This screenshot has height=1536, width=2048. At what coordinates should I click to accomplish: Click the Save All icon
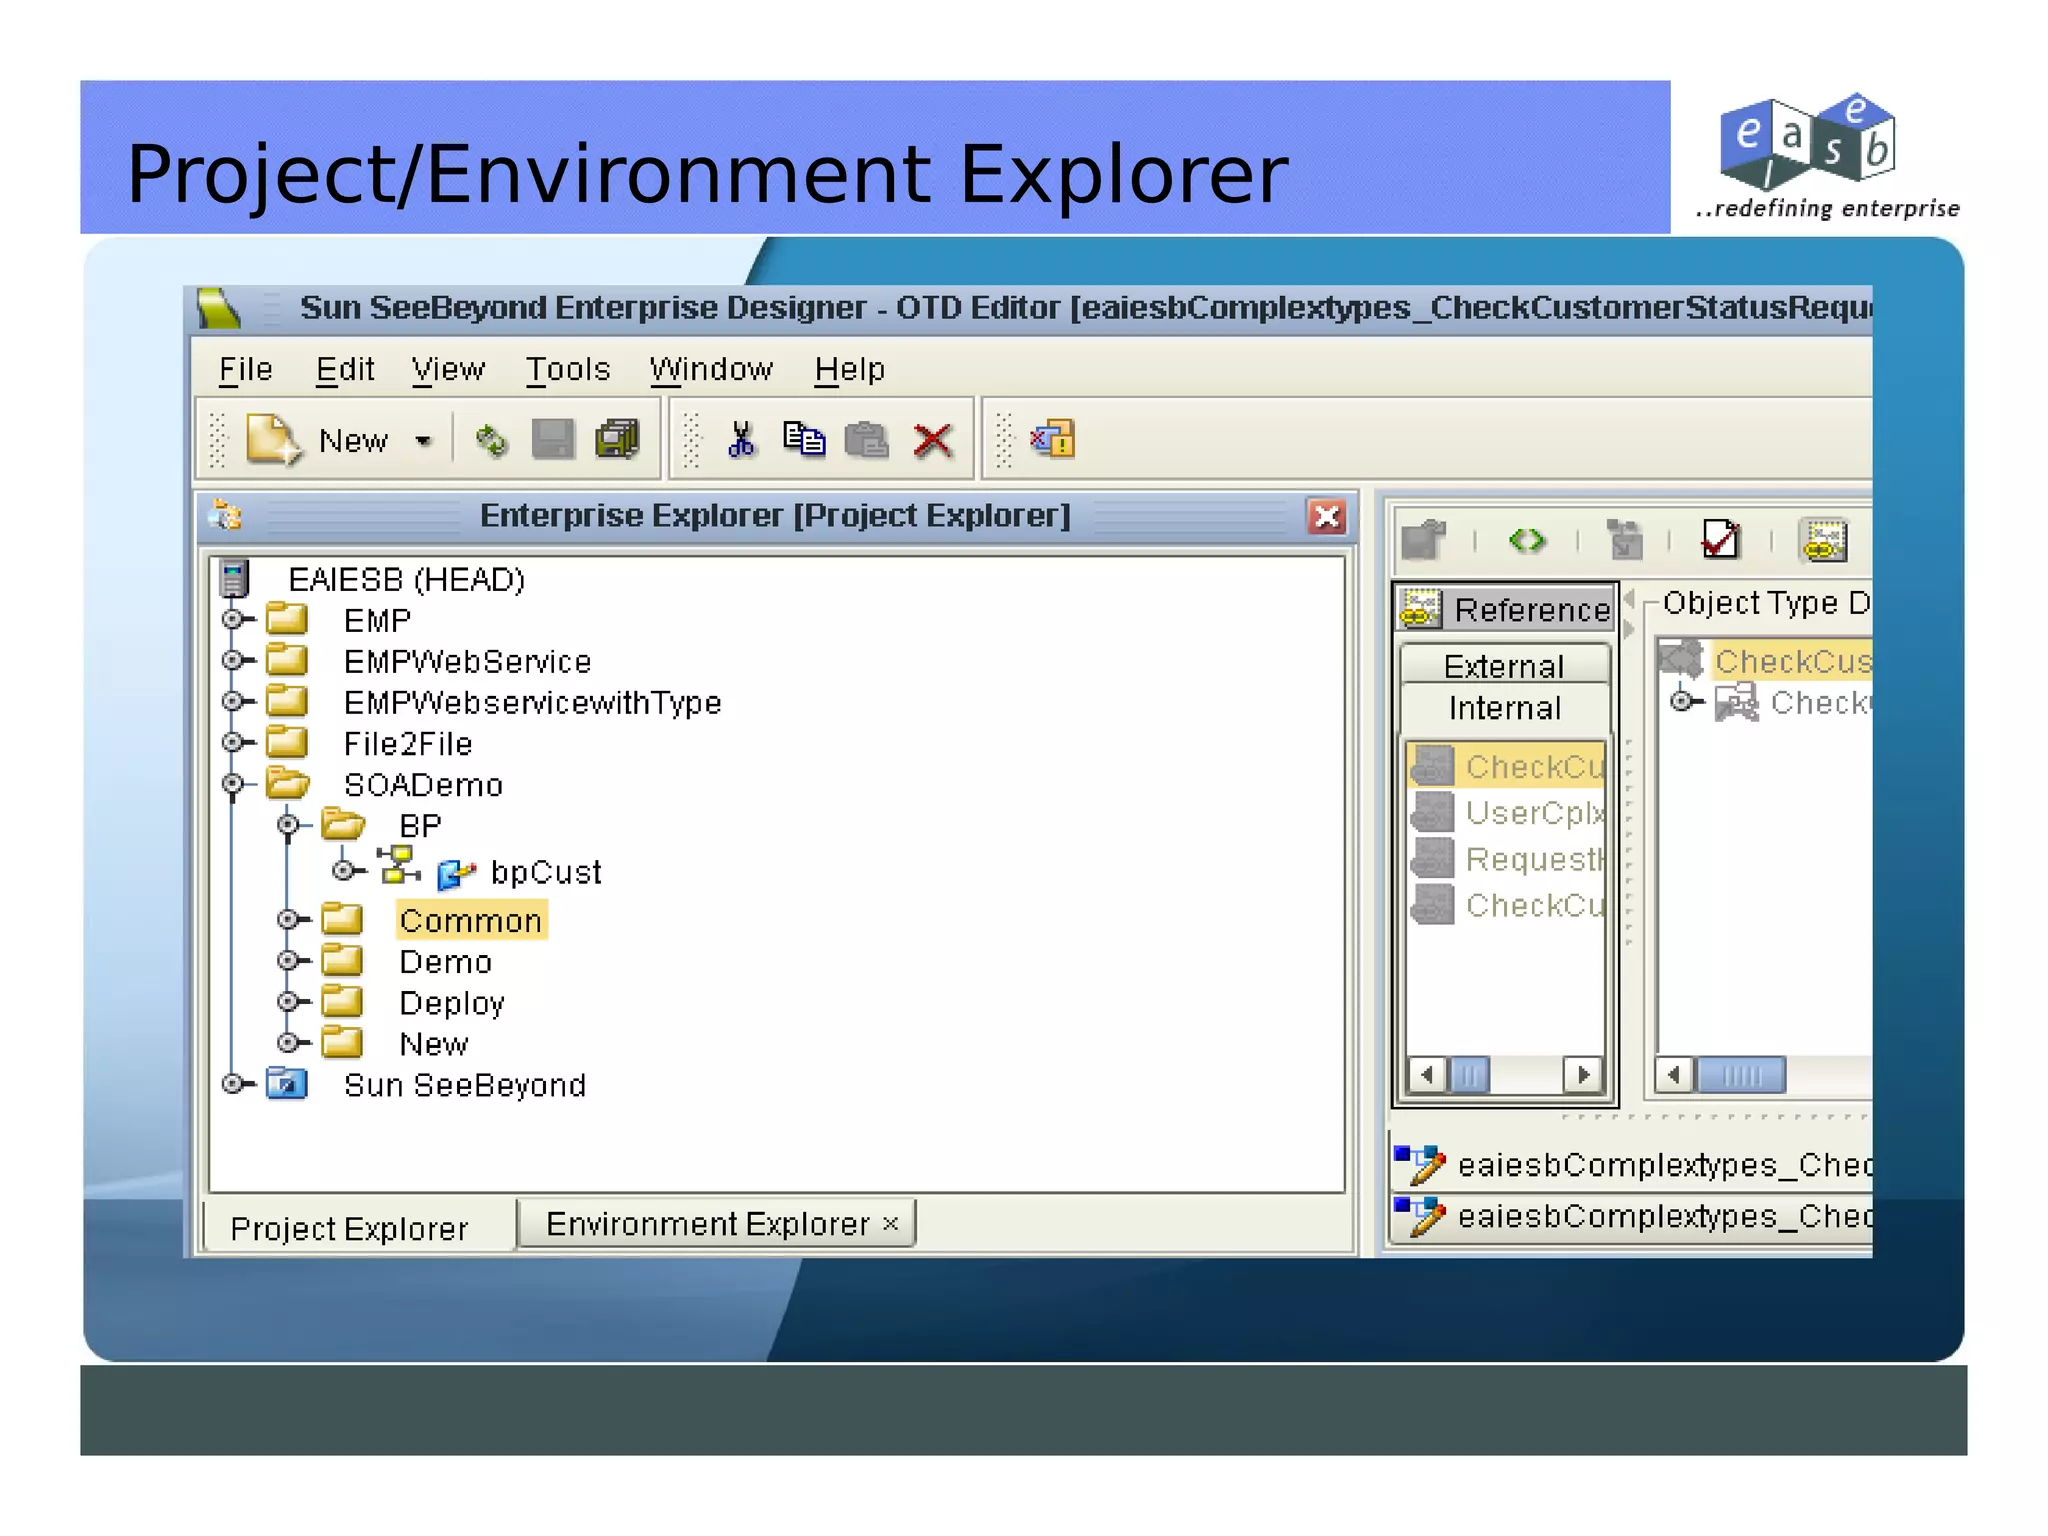tap(617, 439)
